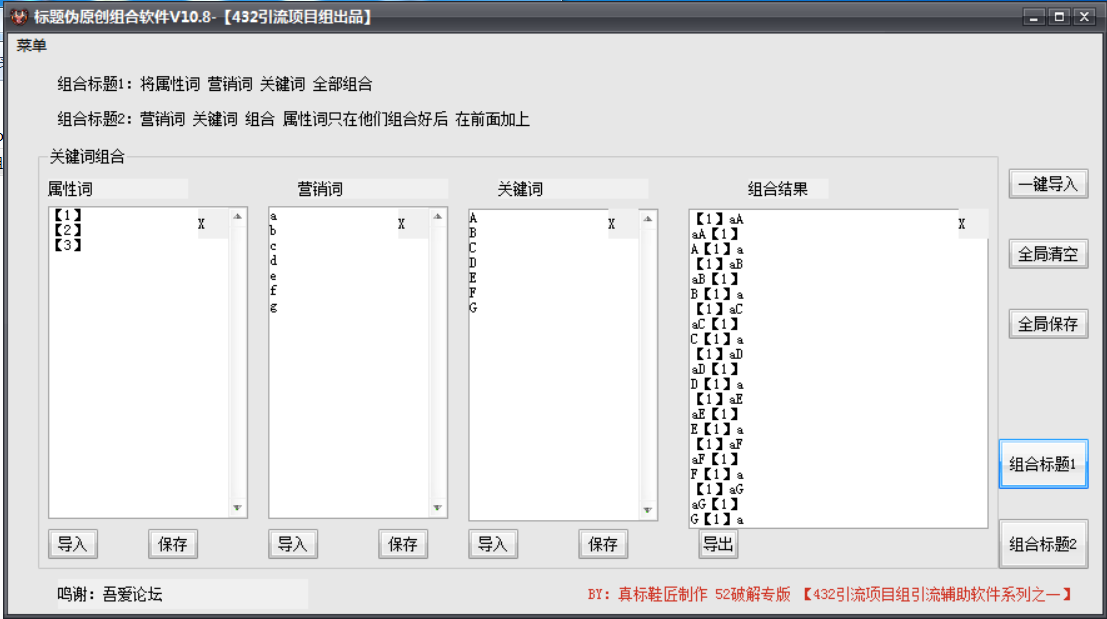Select the 【1】 line in 属性词
The height and width of the screenshot is (619, 1107).
pyautogui.click(x=68, y=215)
